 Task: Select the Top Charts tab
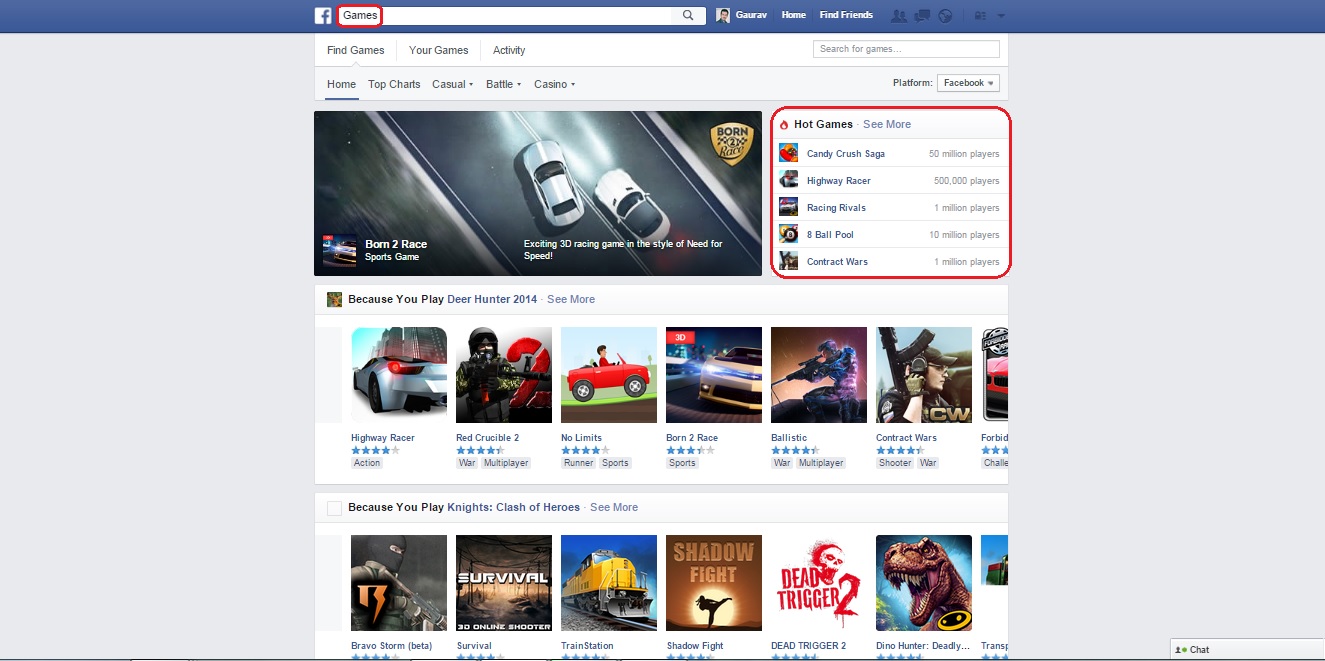pyautogui.click(x=394, y=85)
